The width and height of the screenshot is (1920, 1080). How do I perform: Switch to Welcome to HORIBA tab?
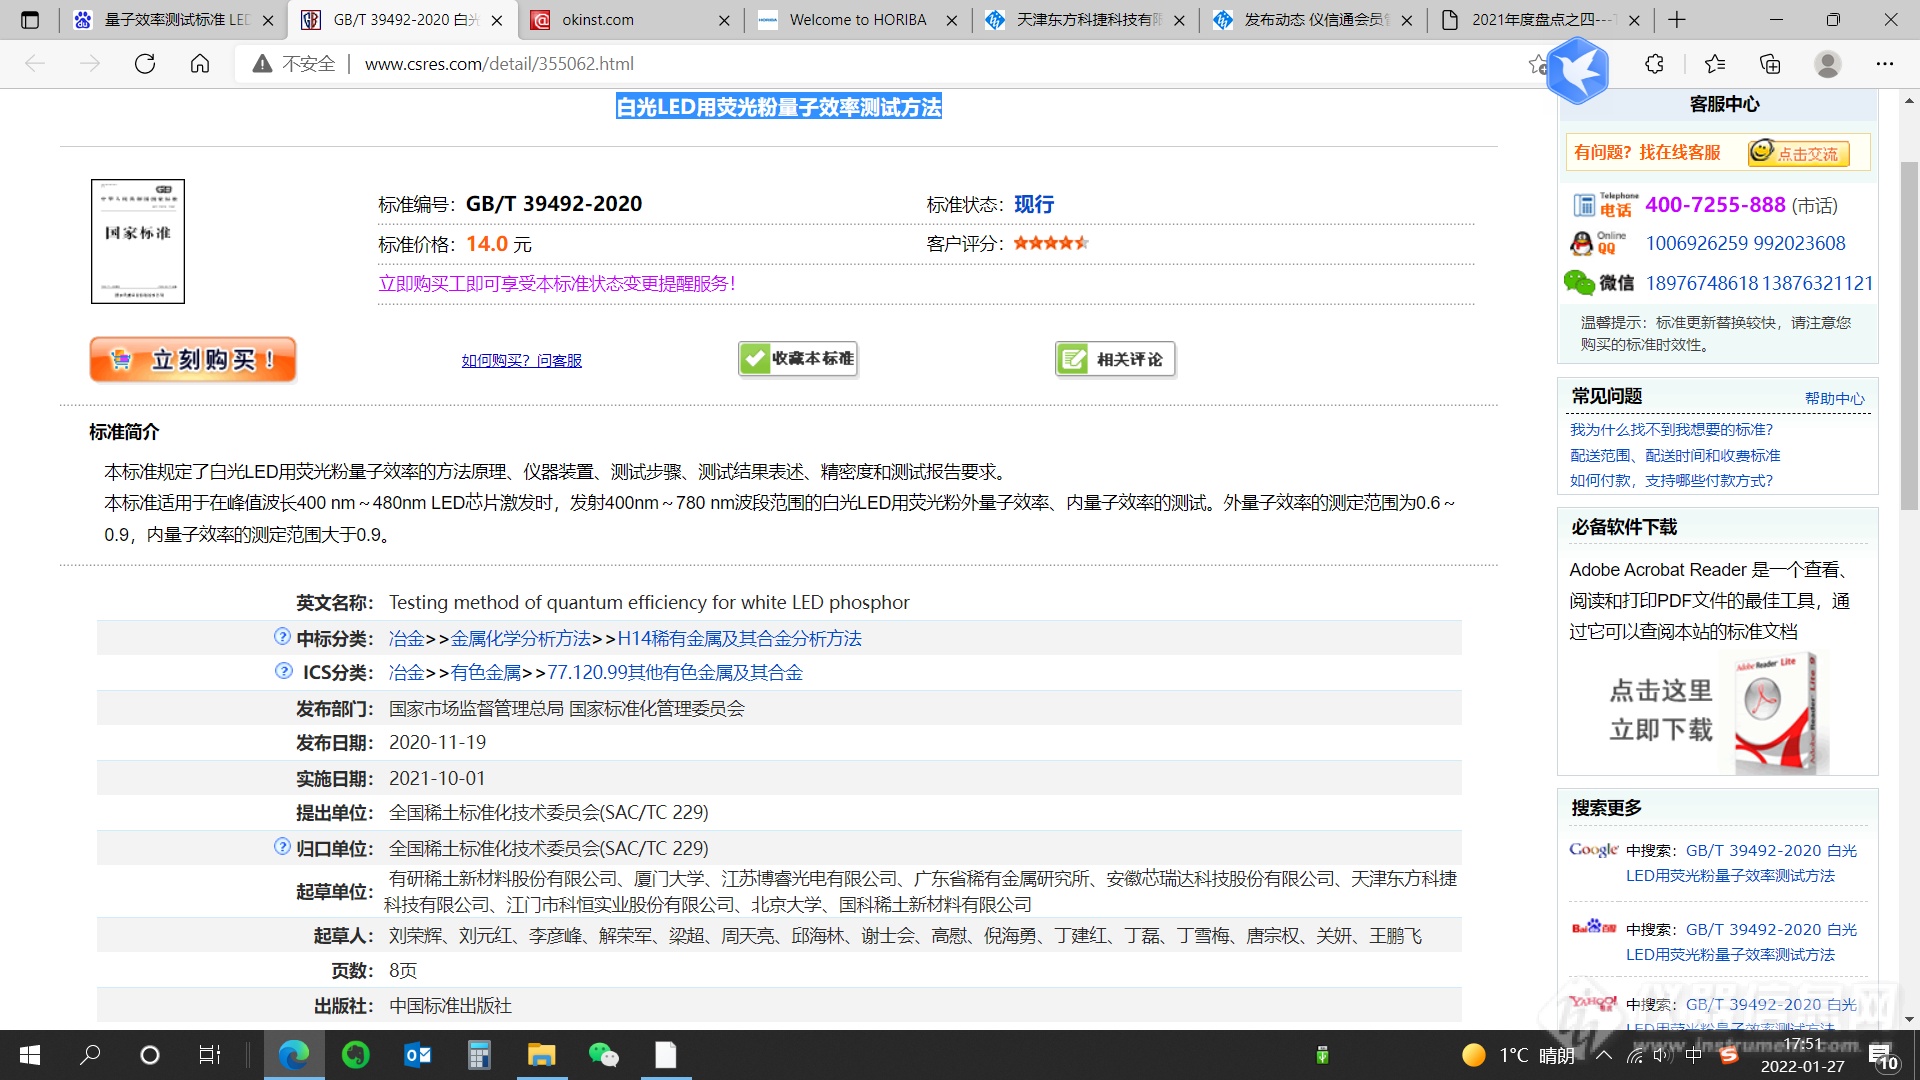coord(858,20)
